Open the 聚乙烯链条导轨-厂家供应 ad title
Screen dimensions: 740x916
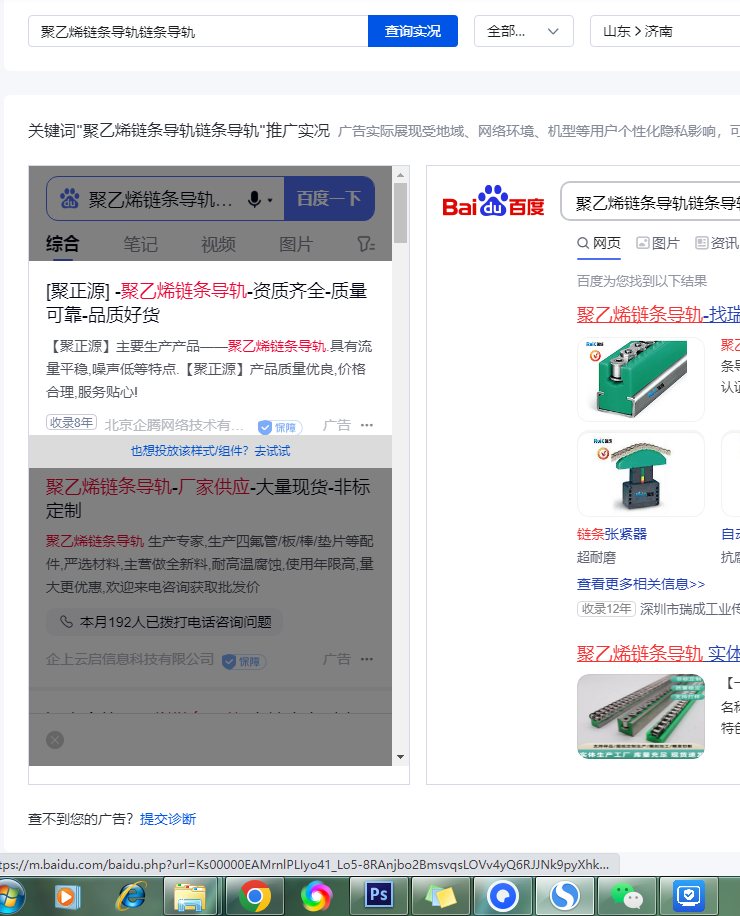point(208,498)
